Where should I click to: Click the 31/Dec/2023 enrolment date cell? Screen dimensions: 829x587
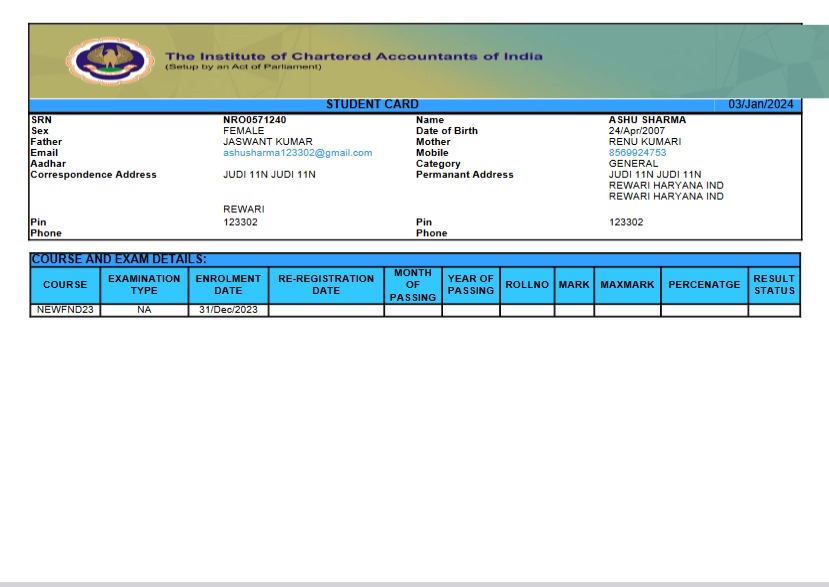coord(228,310)
